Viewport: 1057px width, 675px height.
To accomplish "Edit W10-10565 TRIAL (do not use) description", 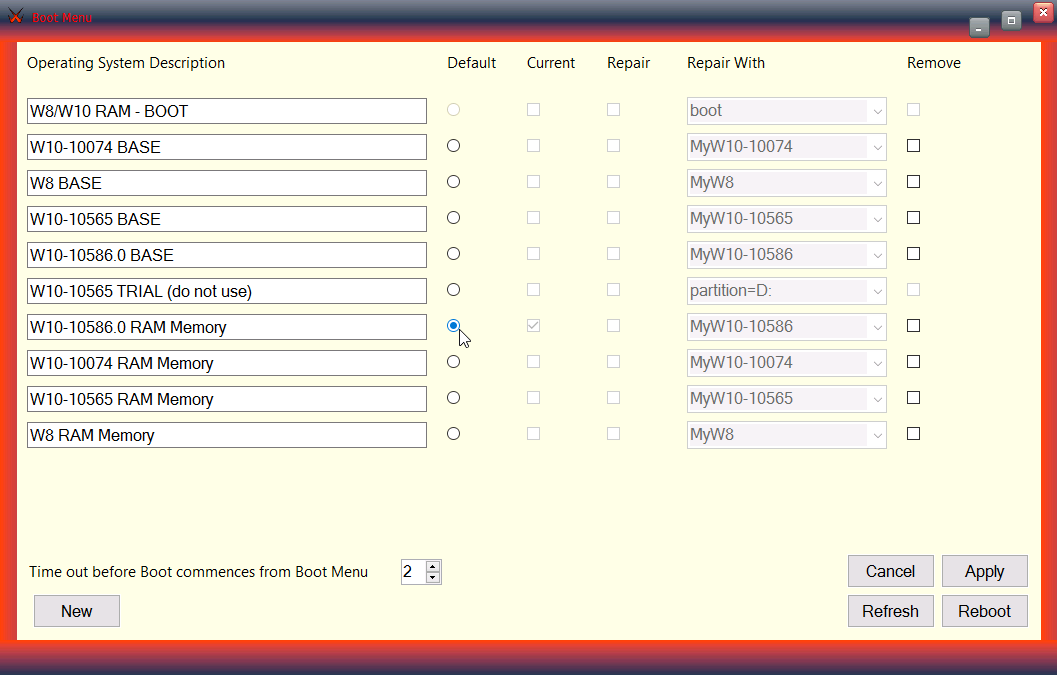I will pos(226,291).
